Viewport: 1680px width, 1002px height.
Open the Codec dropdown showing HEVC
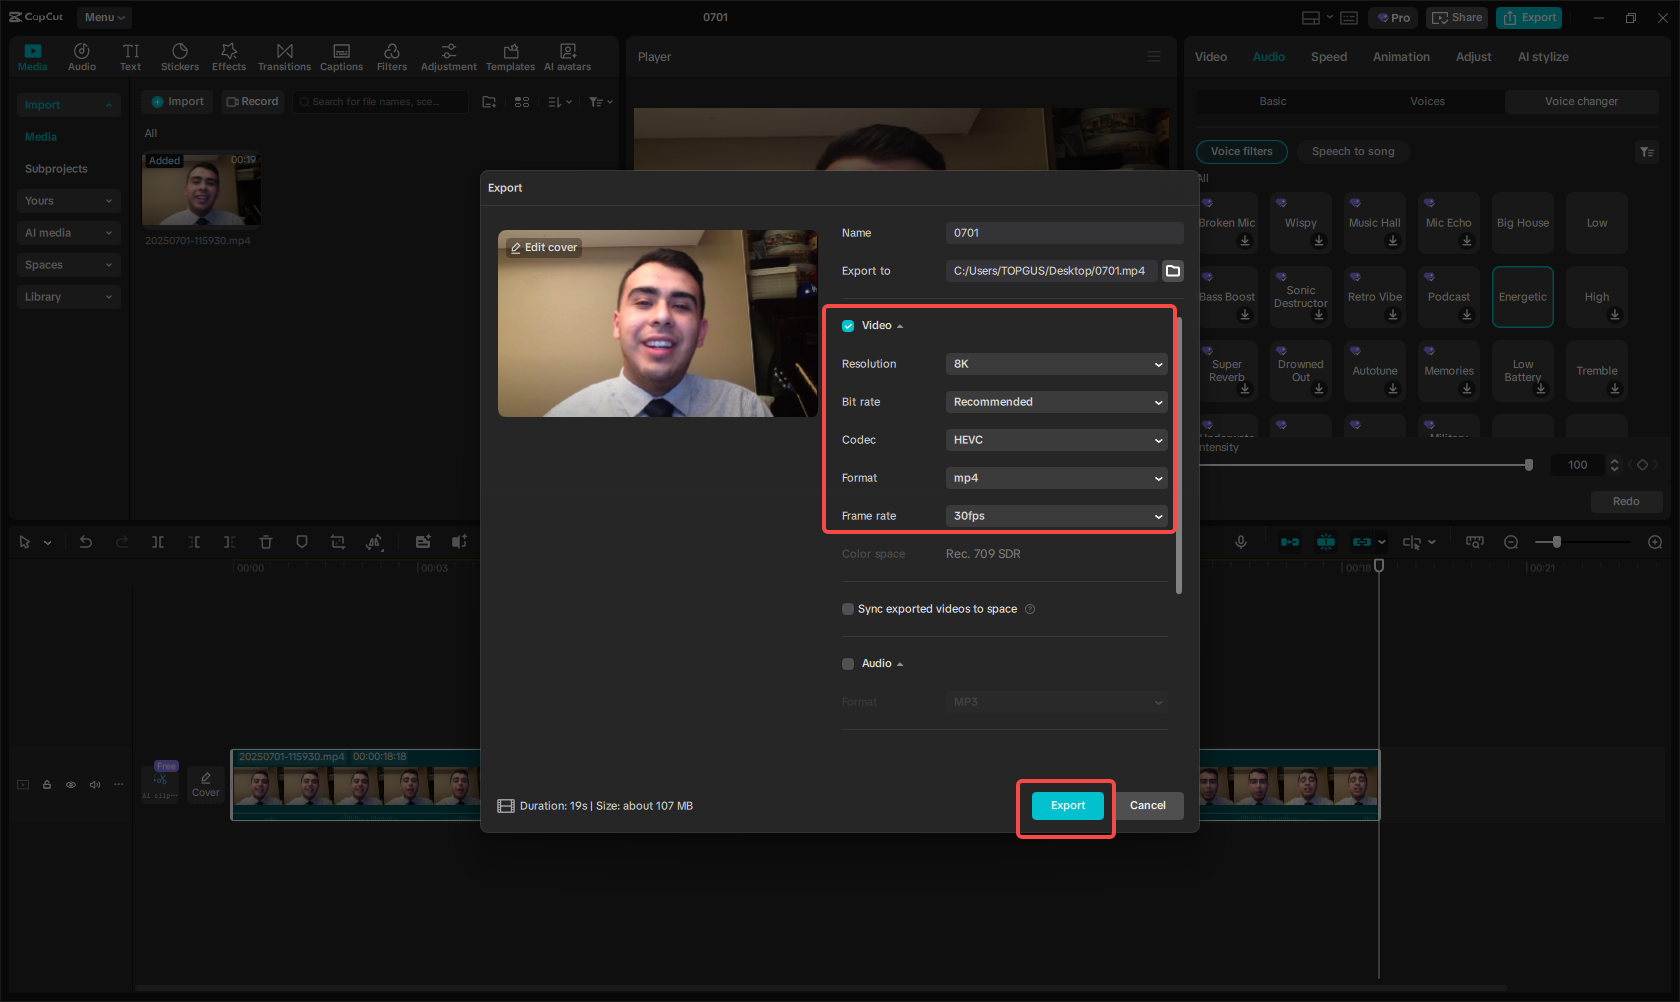pos(1056,440)
